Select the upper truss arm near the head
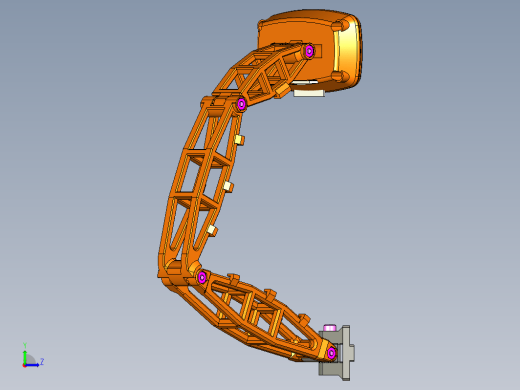Viewport: 520px width, 390px height. click(x=263, y=73)
